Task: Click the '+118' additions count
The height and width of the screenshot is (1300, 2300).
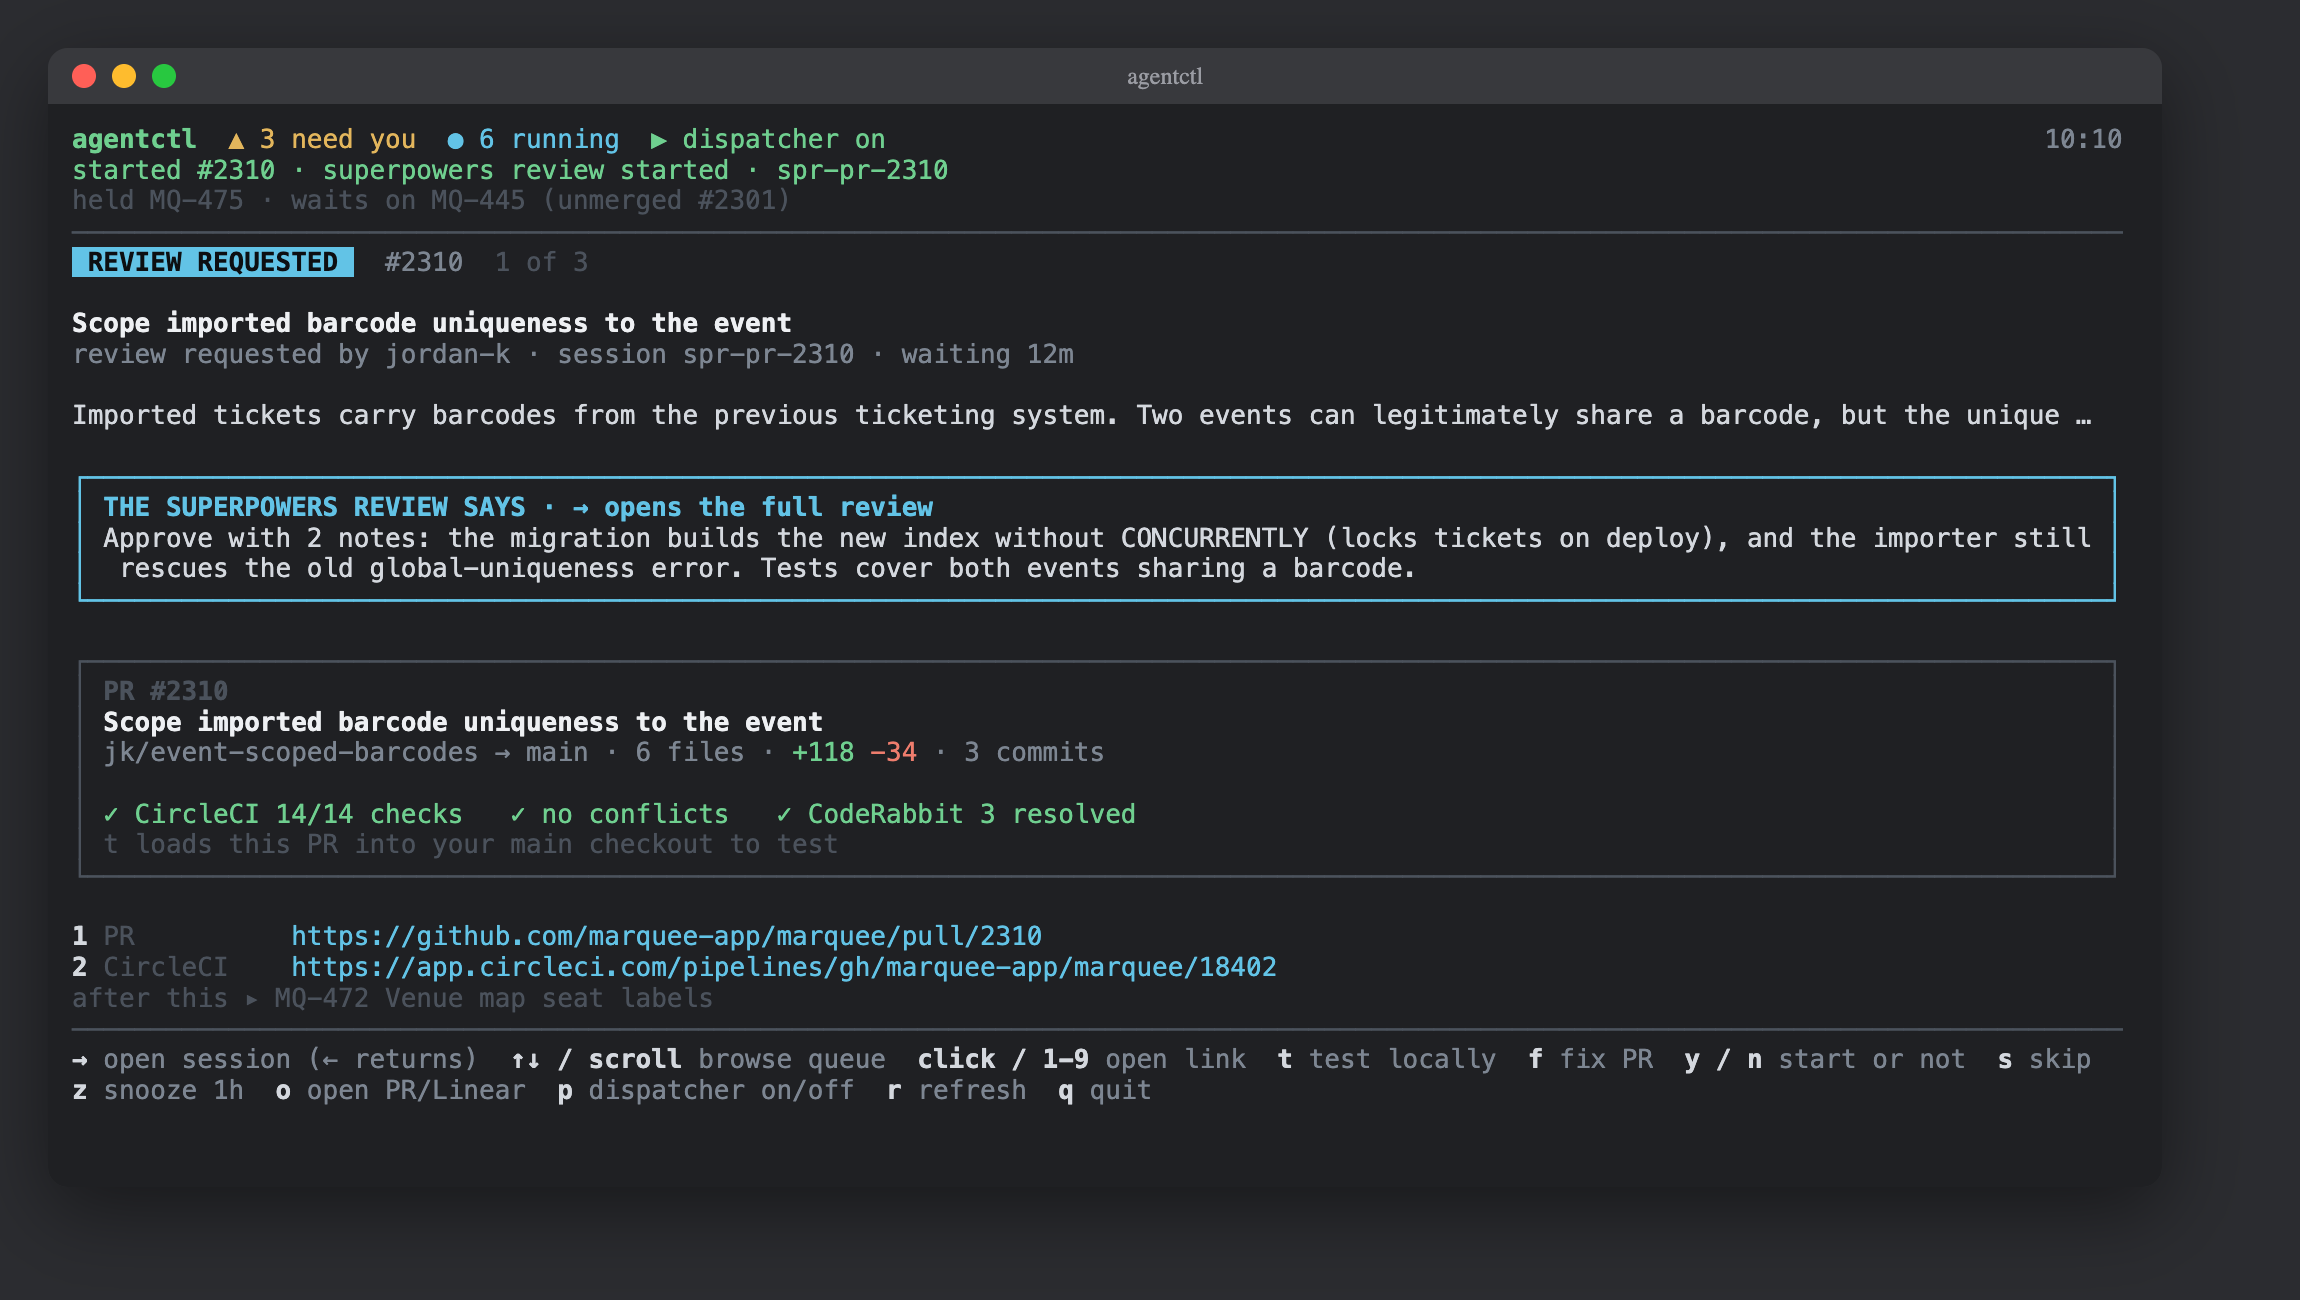Action: (x=823, y=752)
